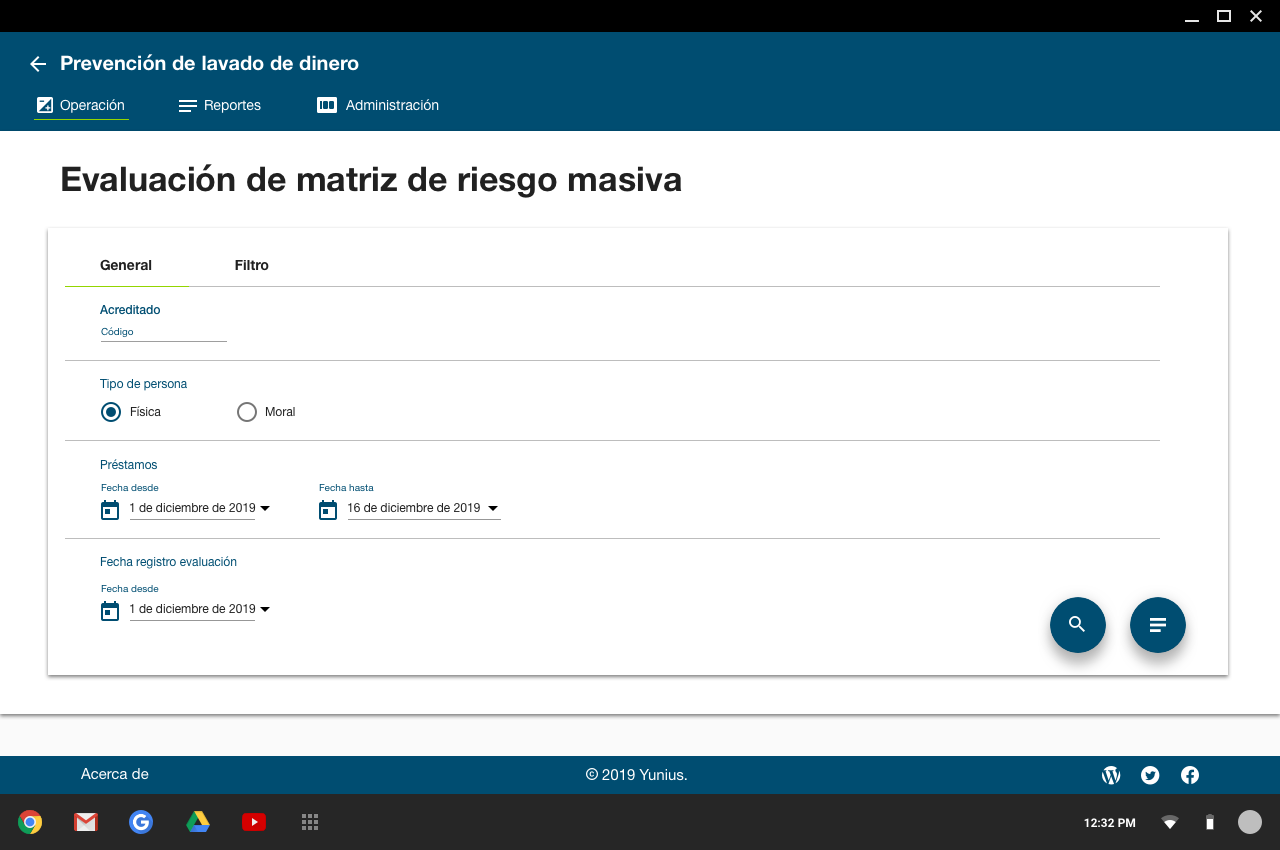Expand the Fecha registro evaluación date dropdown

pos(265,610)
